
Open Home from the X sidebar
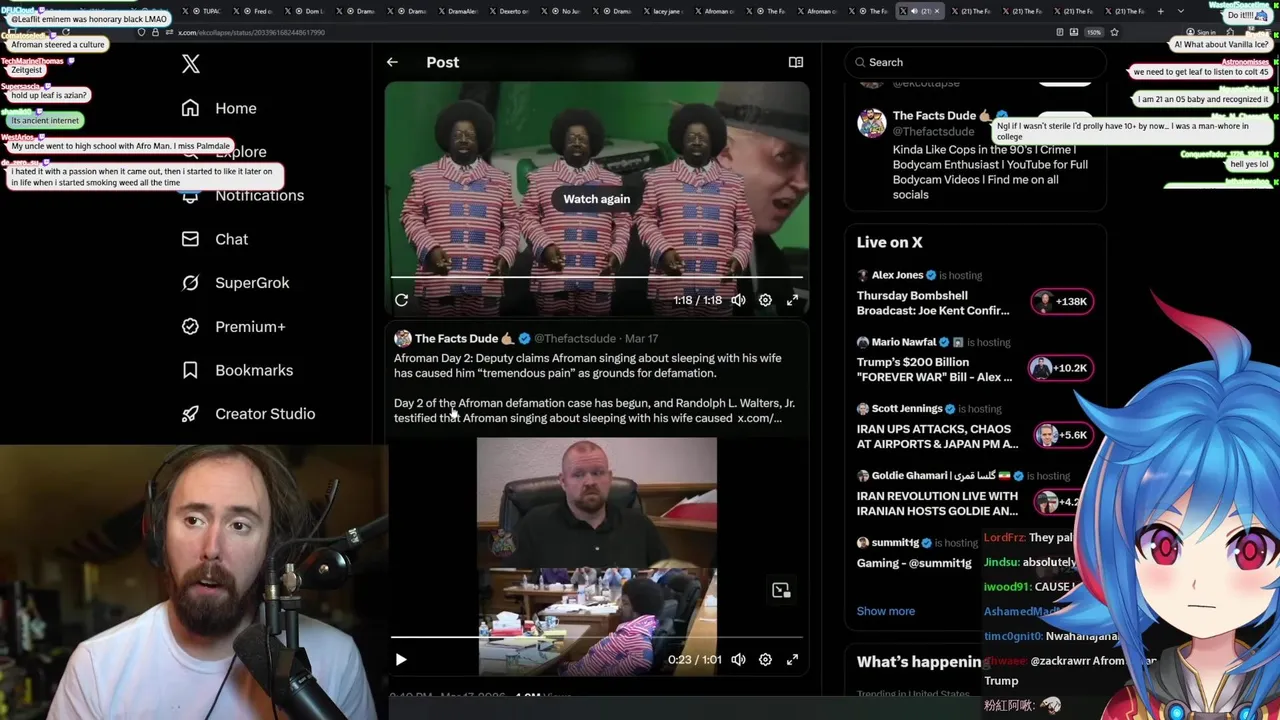point(219,108)
